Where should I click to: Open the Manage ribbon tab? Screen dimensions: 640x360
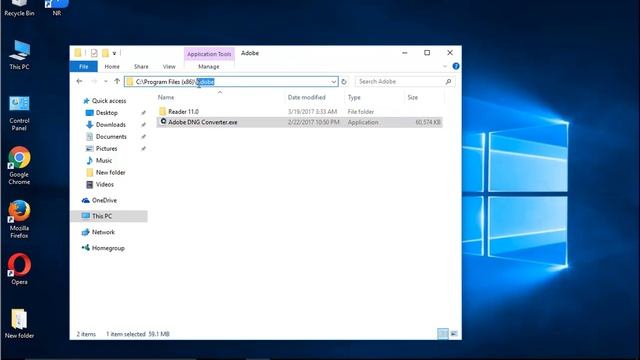[209, 67]
